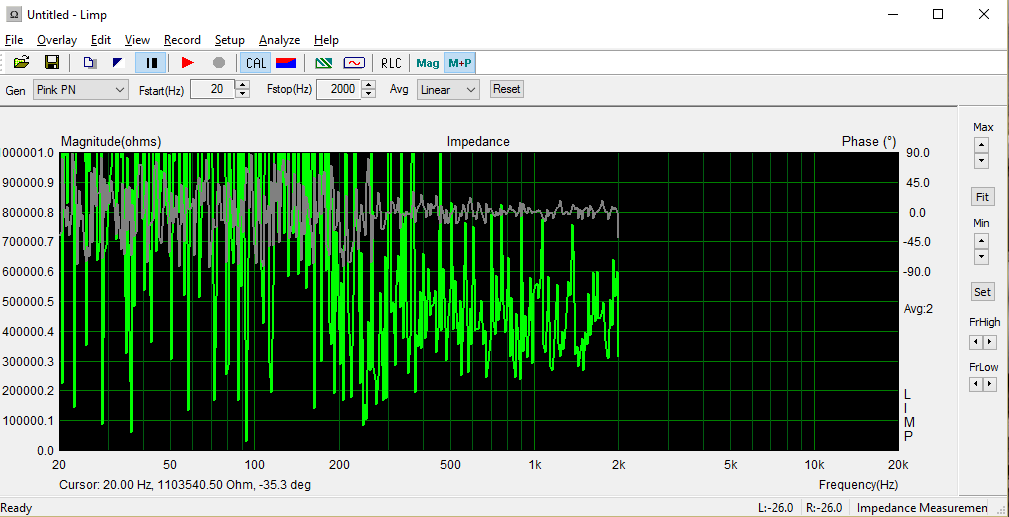
Task: Open the Edit menu
Action: [101, 40]
